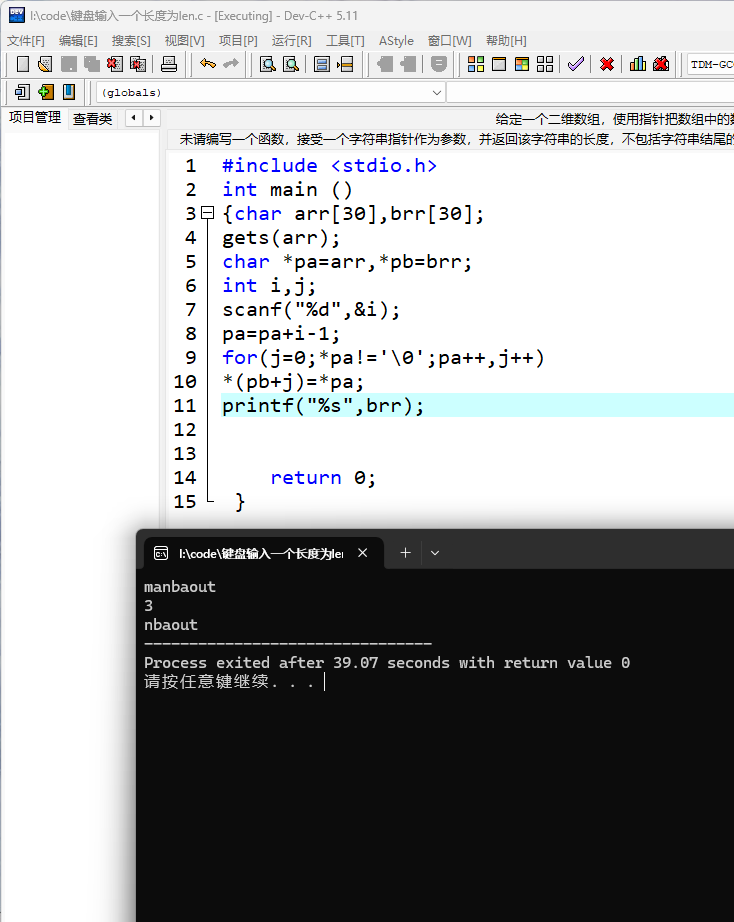The image size is (734, 922).
Task: Click the Open file icon
Action: [45, 64]
